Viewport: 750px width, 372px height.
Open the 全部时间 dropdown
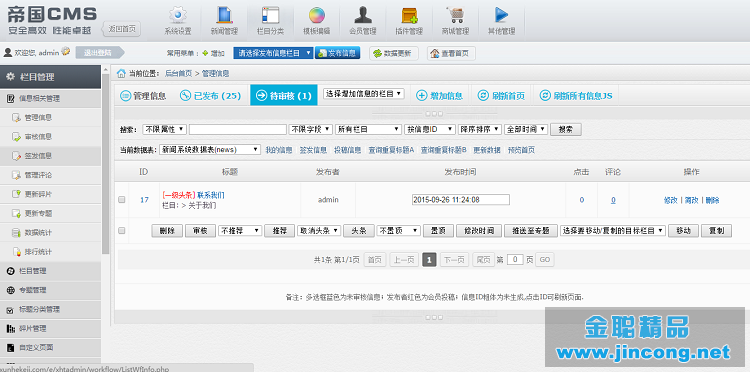[x=526, y=129]
